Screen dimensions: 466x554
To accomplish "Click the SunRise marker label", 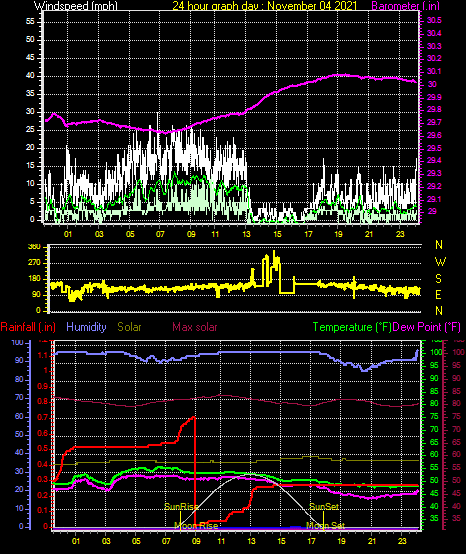I will [181, 507].
